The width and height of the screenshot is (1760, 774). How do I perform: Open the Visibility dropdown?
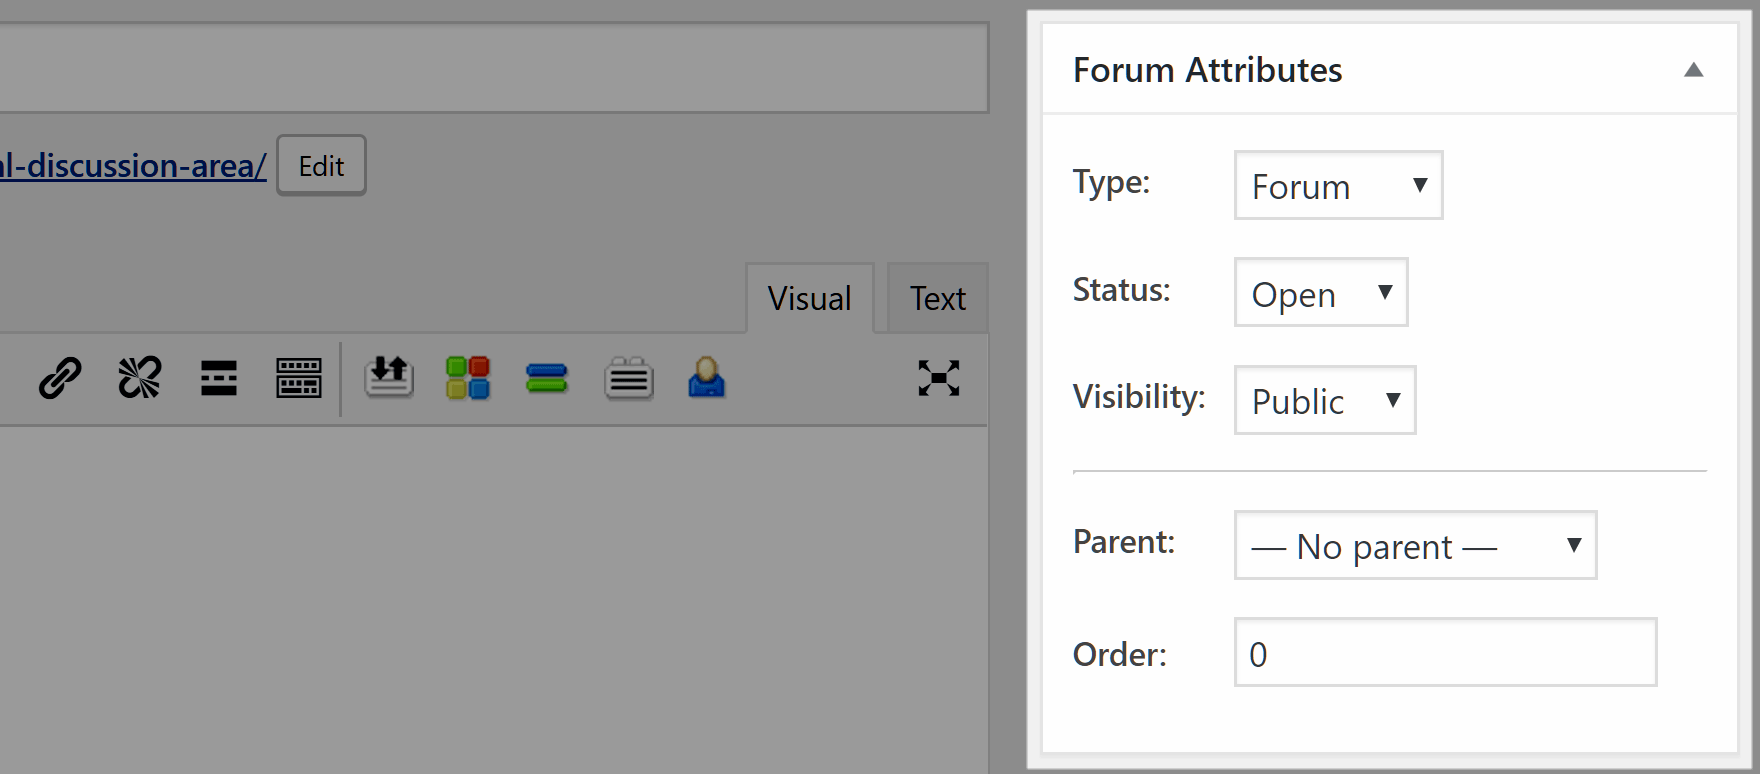click(1325, 400)
